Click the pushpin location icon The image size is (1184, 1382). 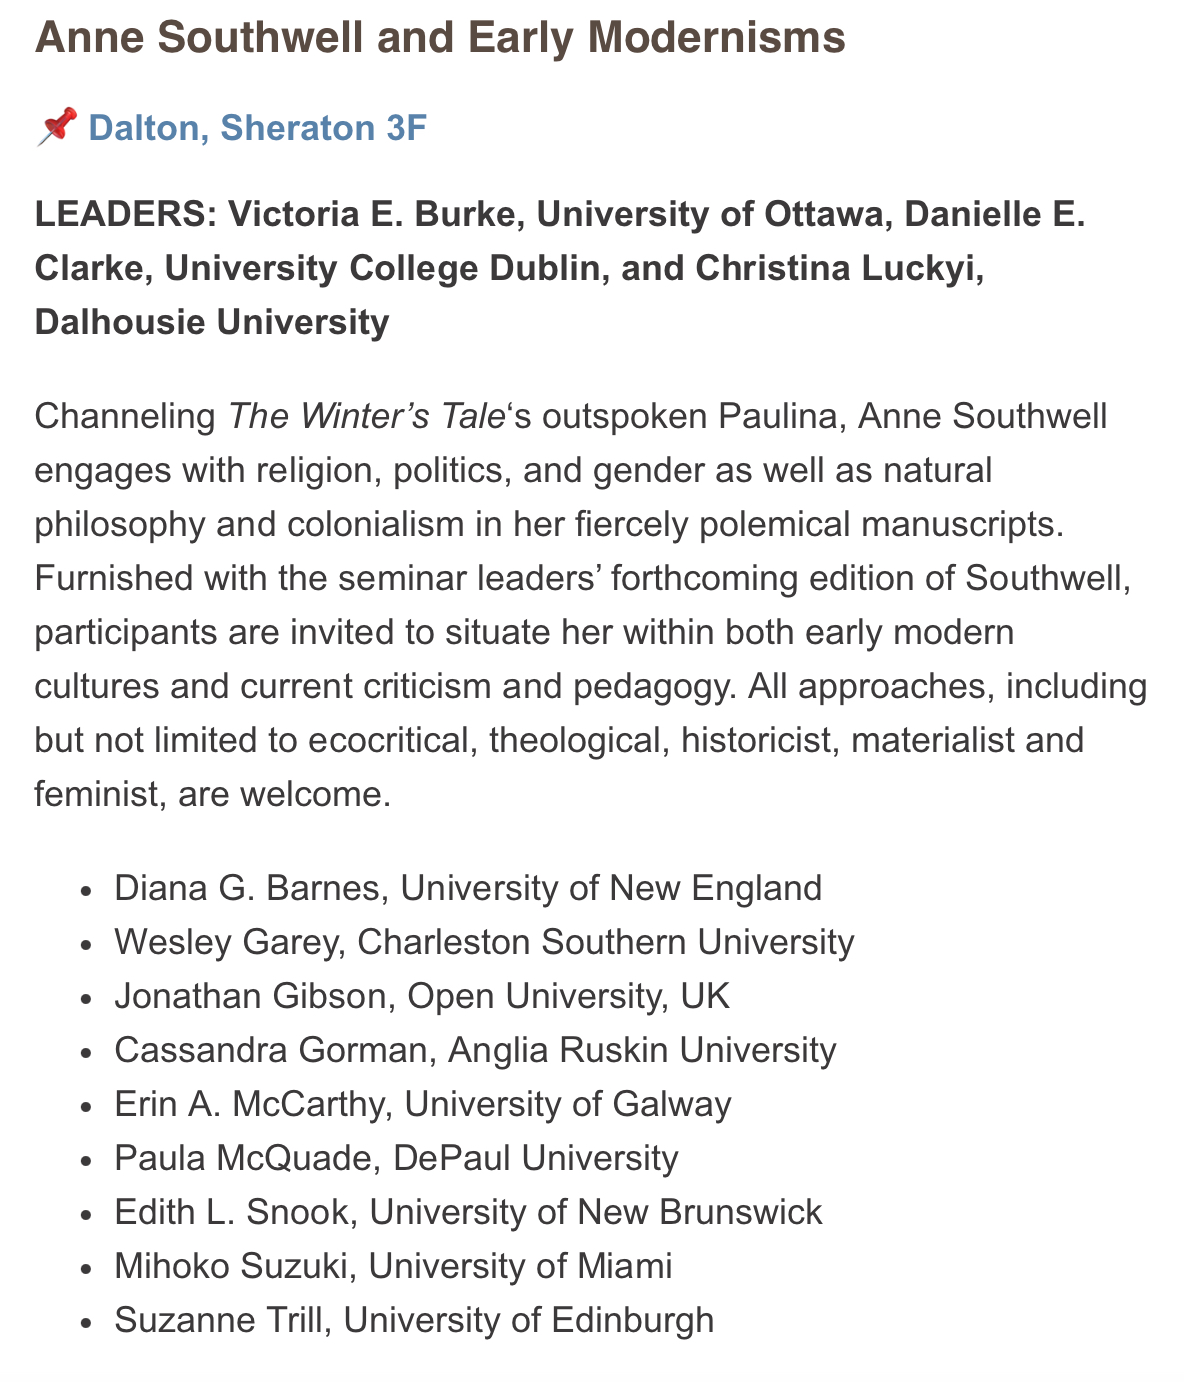pos(56,128)
